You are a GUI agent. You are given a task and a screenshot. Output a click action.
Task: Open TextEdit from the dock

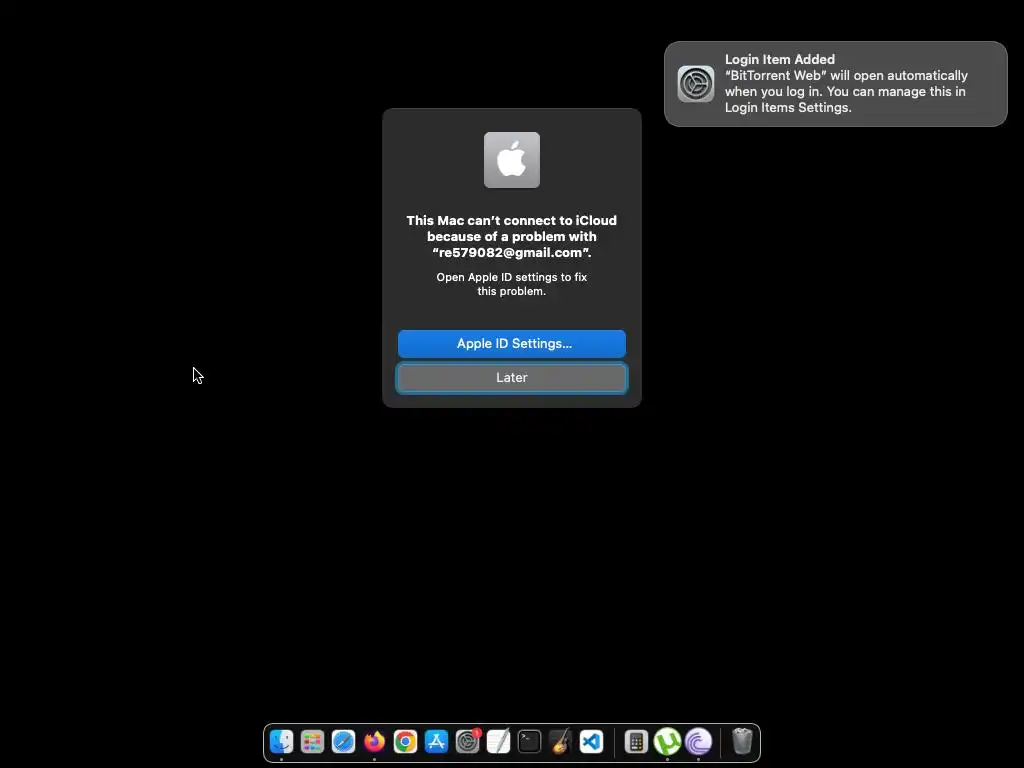[498, 741]
